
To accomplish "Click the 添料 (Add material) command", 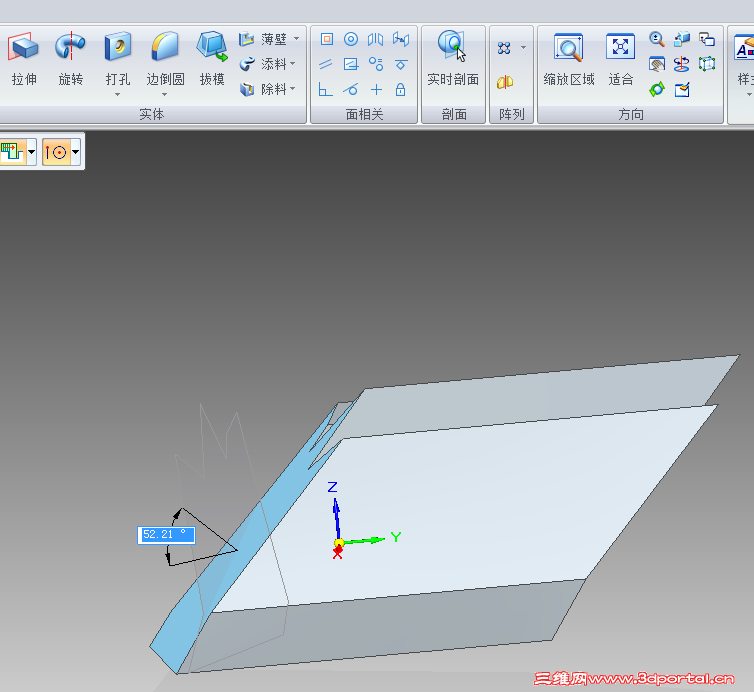I will (264, 64).
